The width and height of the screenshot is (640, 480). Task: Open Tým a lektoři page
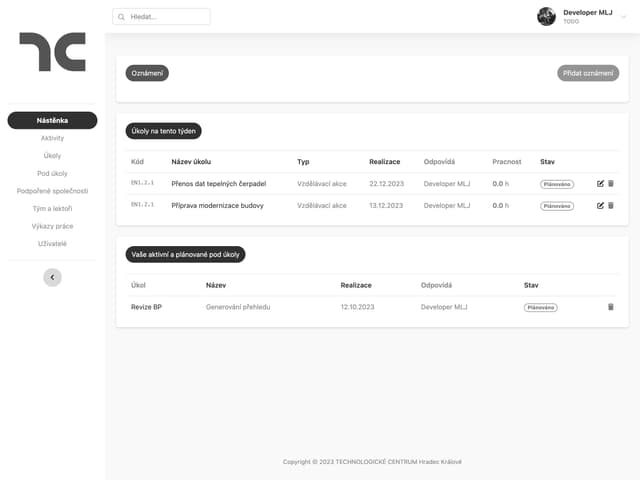tap(52, 208)
